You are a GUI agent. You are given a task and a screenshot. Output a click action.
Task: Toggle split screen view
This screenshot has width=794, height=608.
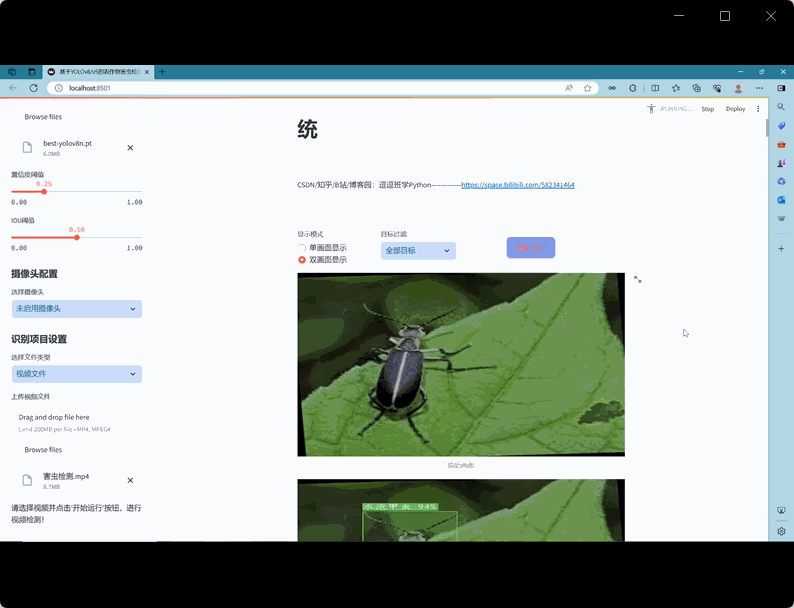[x=655, y=88]
